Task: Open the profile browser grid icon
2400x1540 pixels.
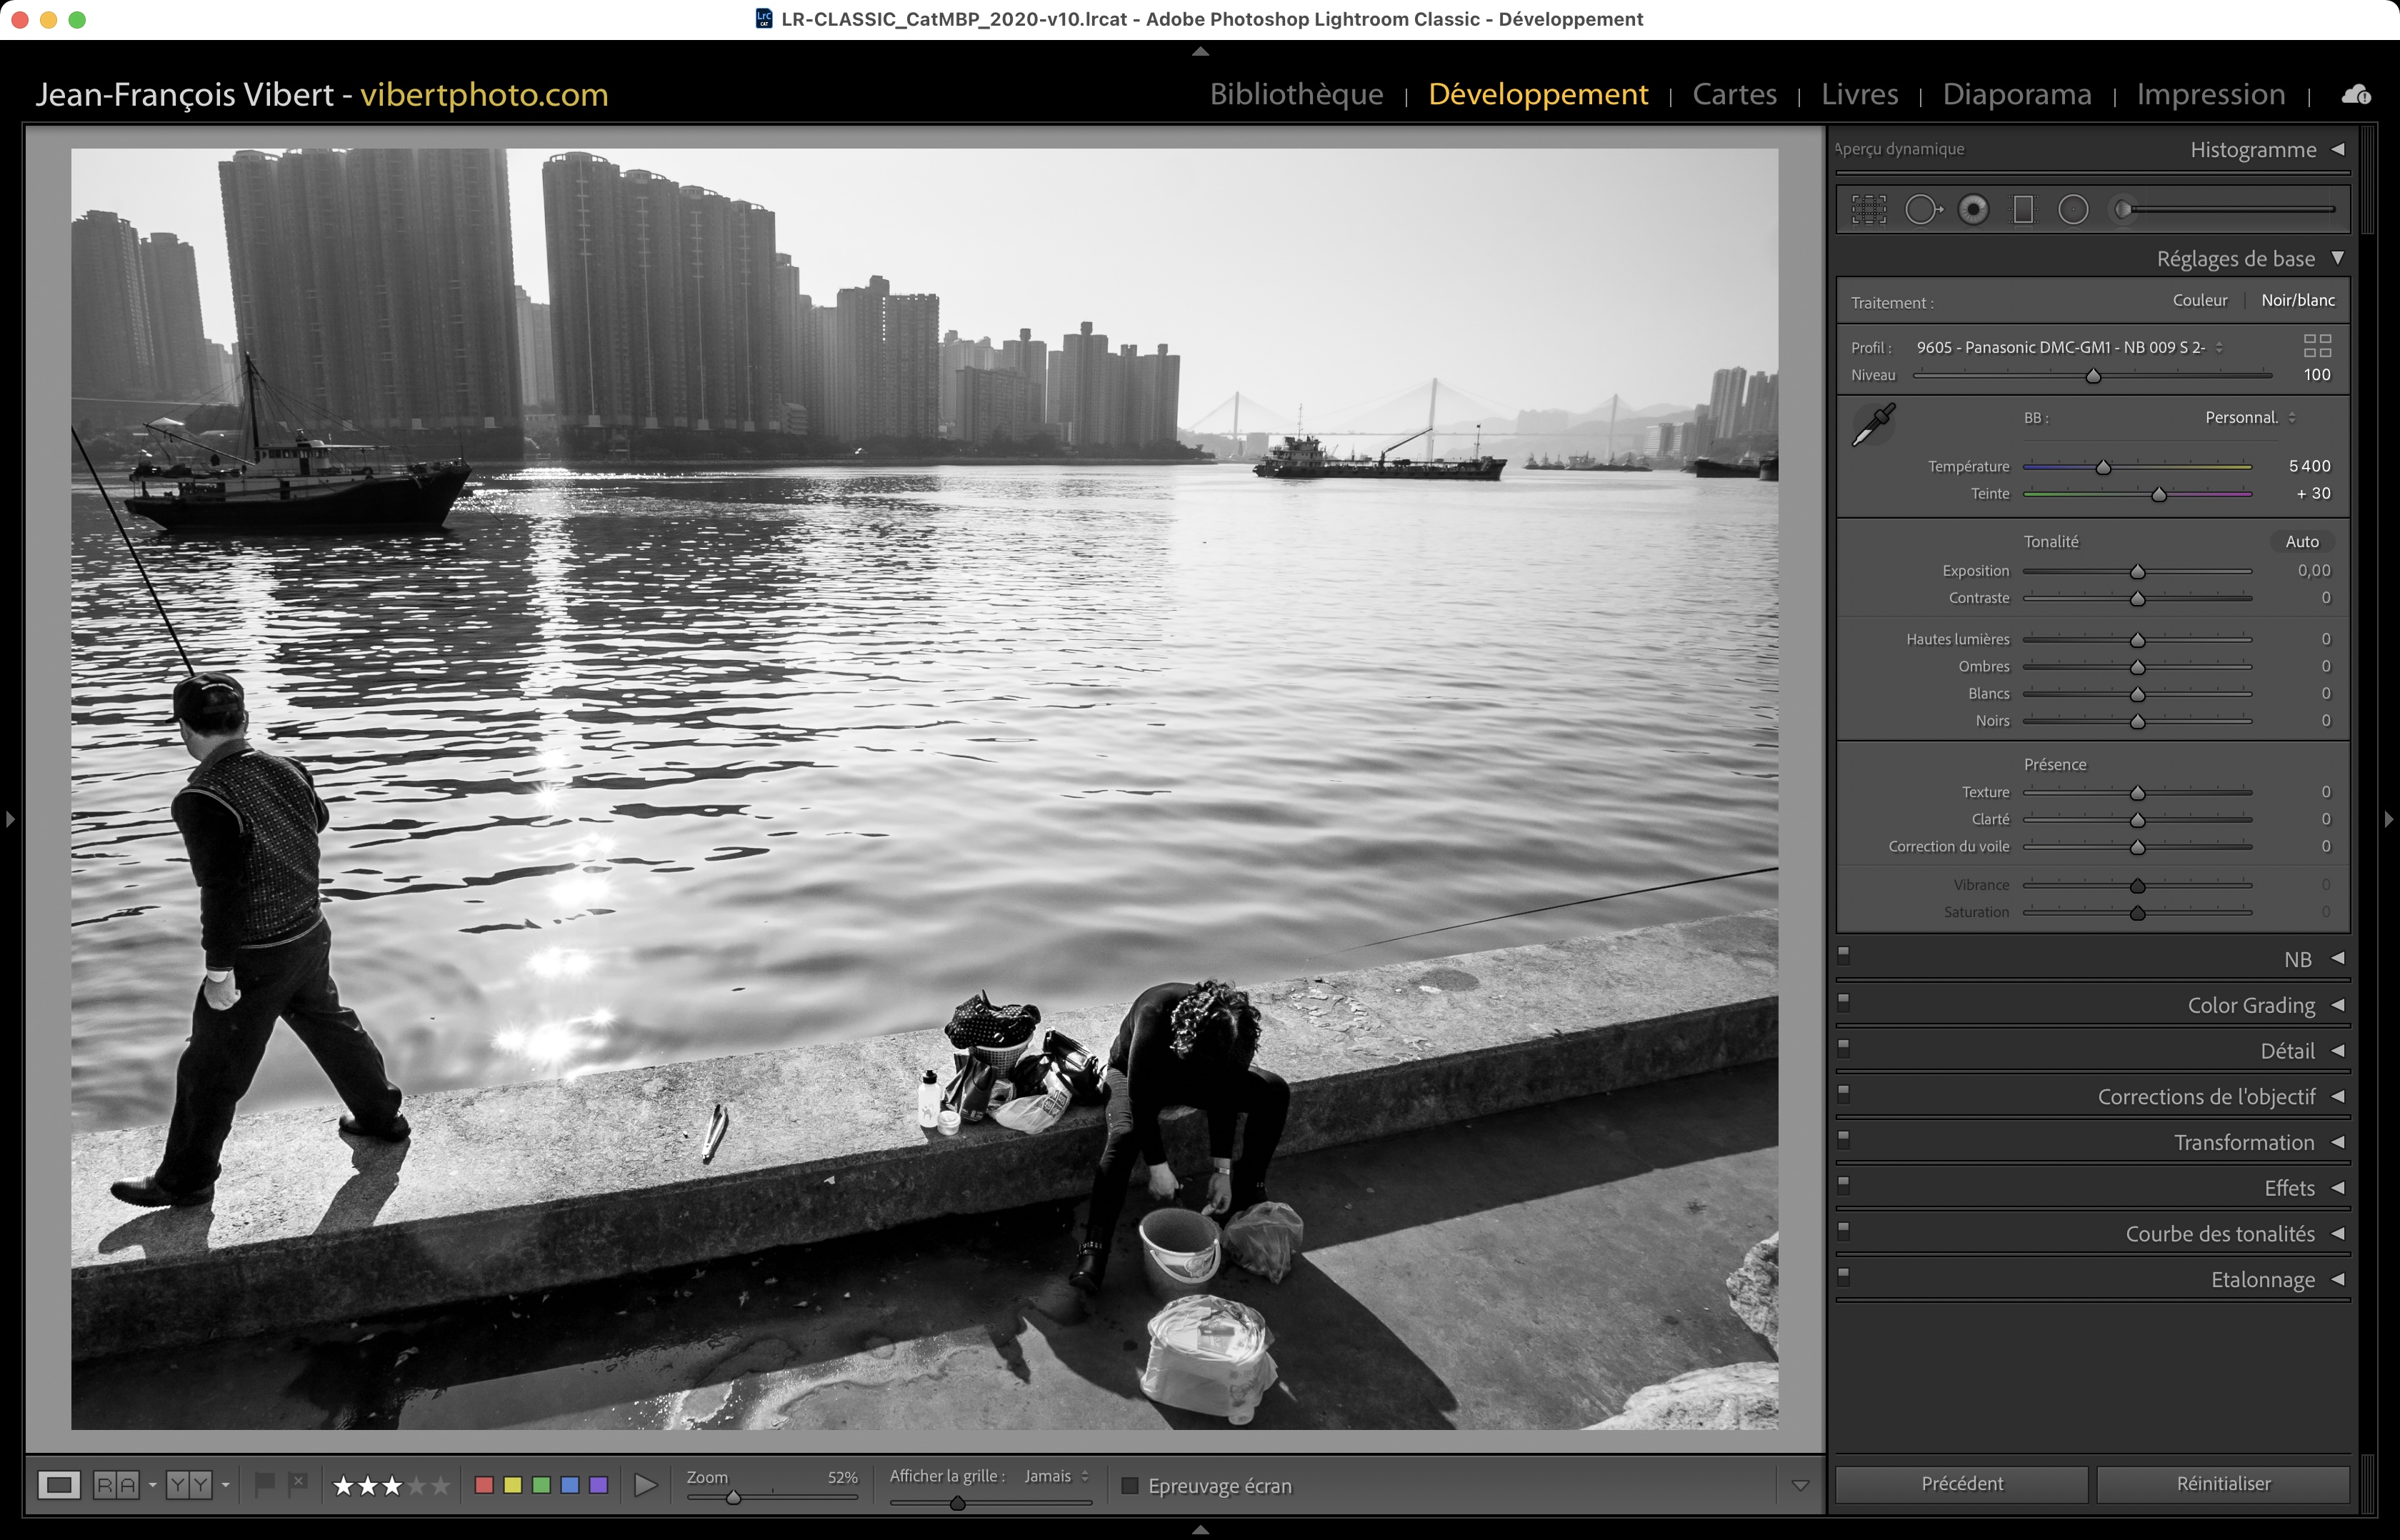Action: [2317, 346]
